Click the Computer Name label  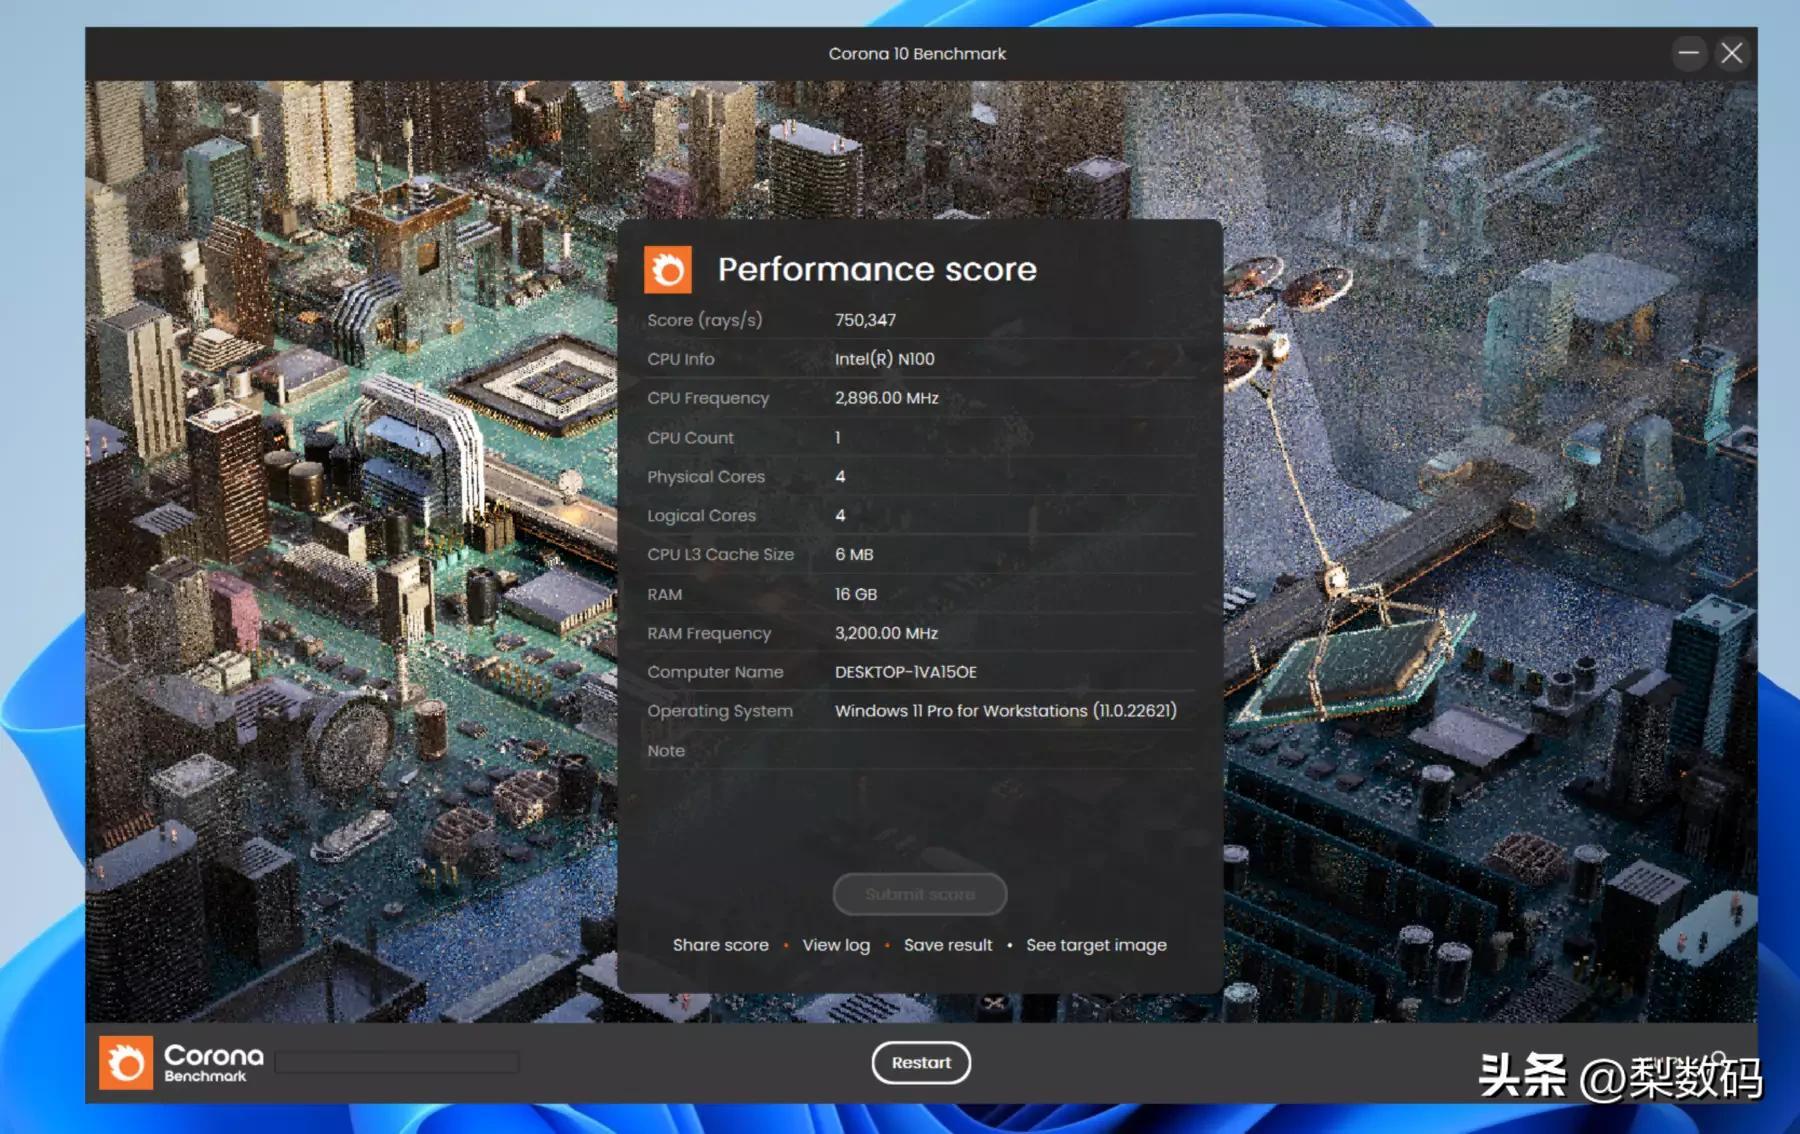pos(715,672)
